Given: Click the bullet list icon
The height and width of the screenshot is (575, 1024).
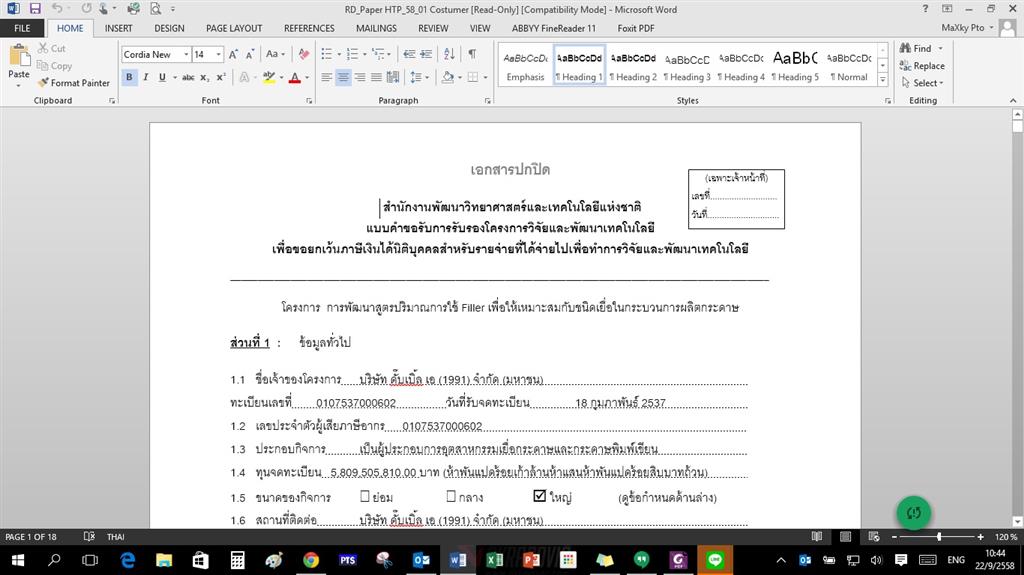Looking at the screenshot, I should [x=327, y=54].
